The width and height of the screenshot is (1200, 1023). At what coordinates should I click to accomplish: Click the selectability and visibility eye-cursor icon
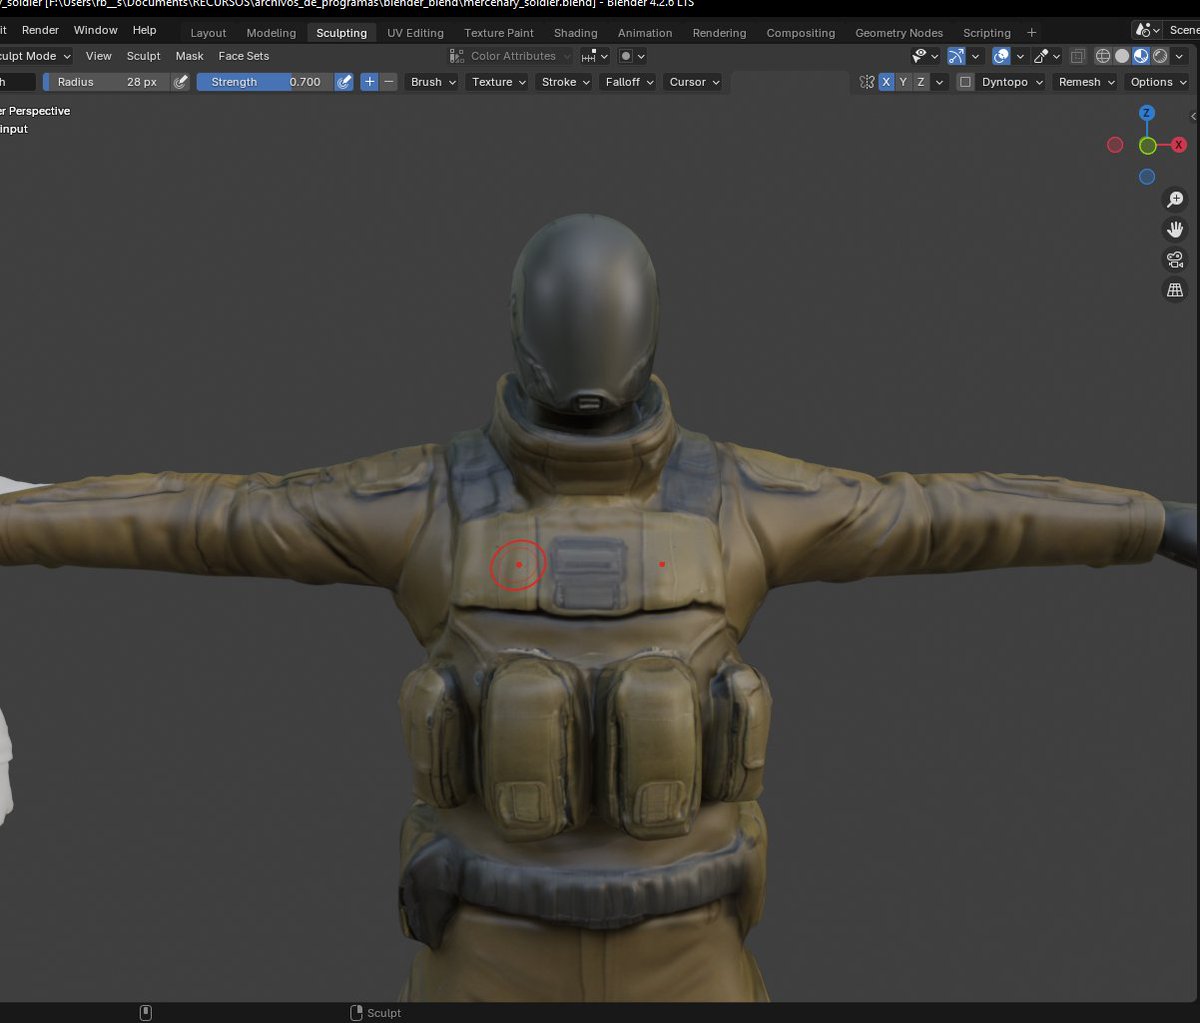pos(925,56)
